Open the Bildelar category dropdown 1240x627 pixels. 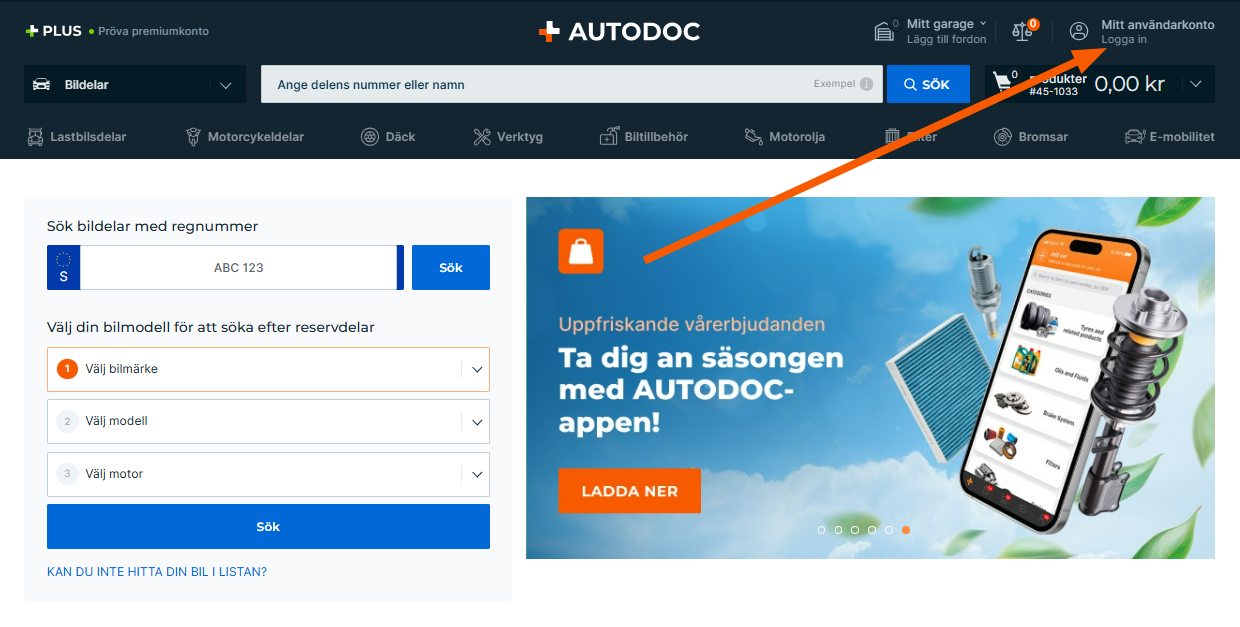tap(135, 84)
